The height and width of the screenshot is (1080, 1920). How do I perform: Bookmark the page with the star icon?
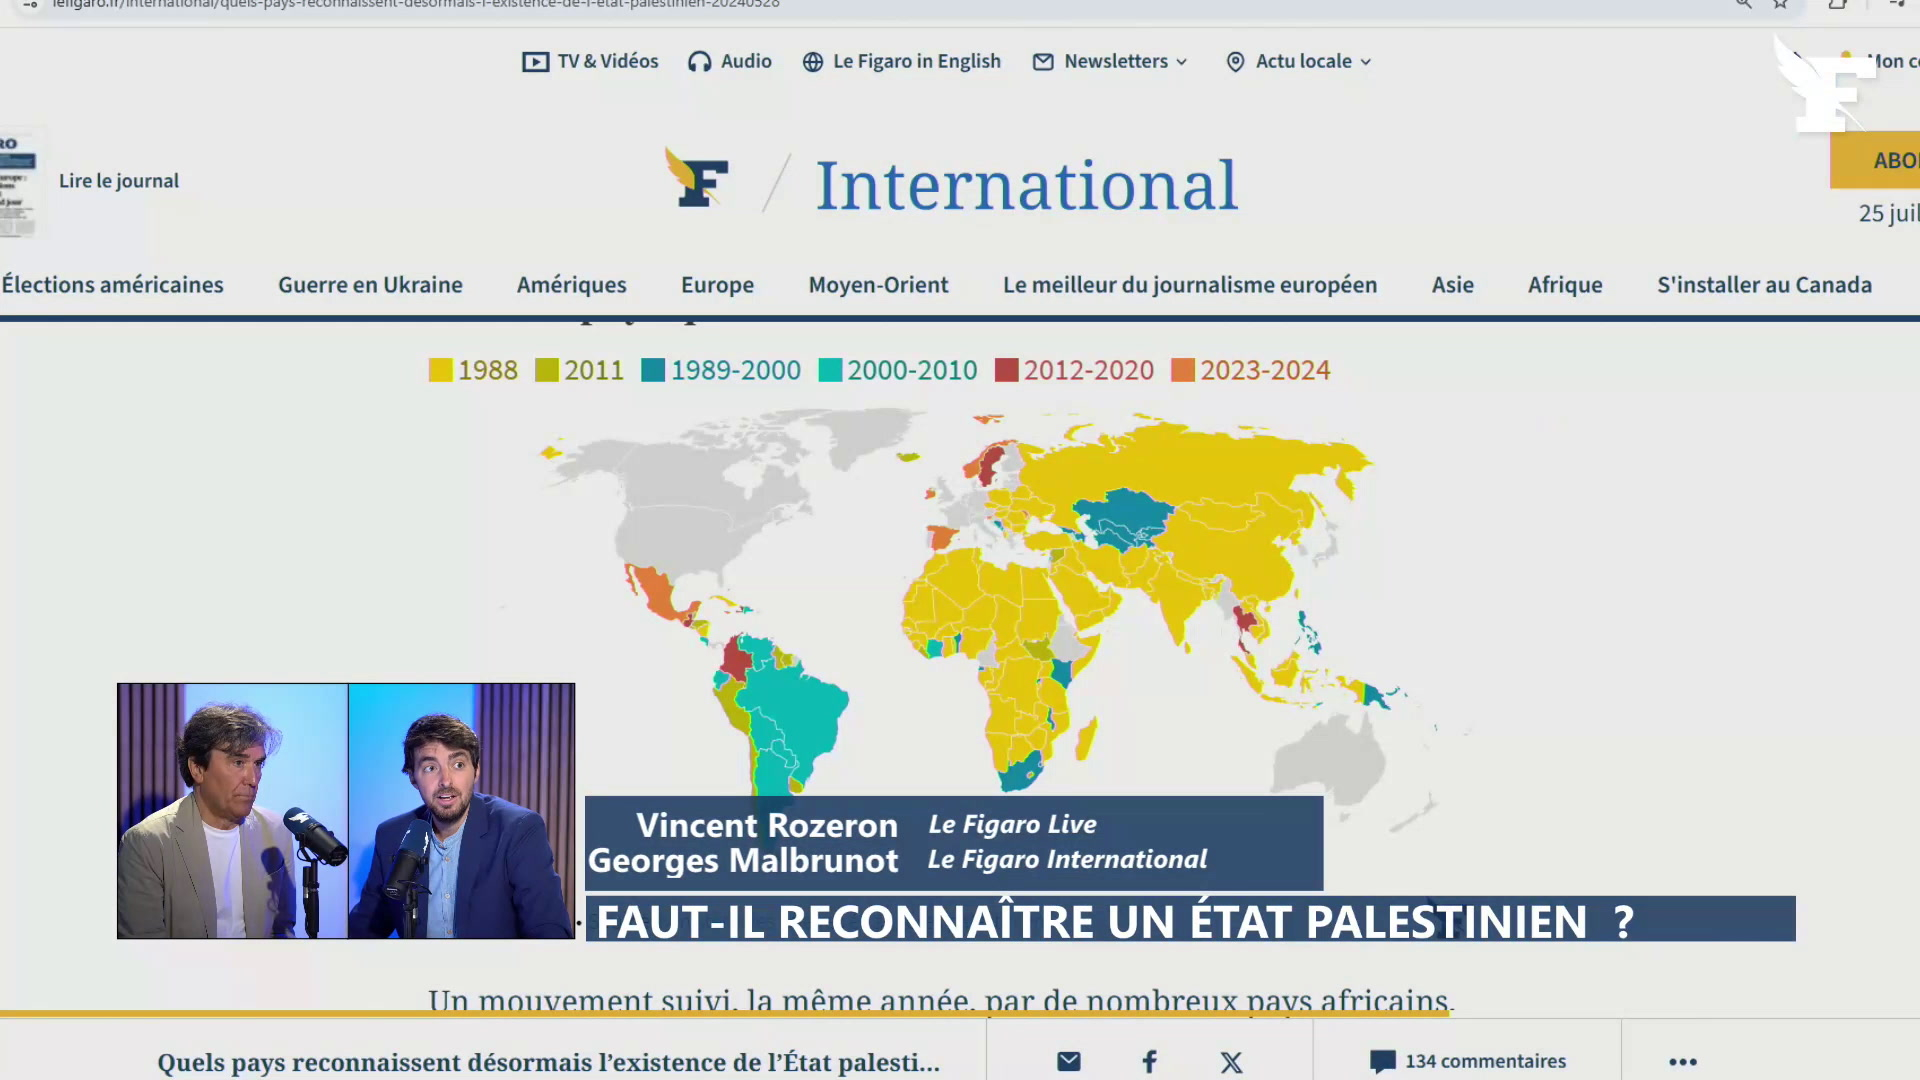click(1780, 5)
